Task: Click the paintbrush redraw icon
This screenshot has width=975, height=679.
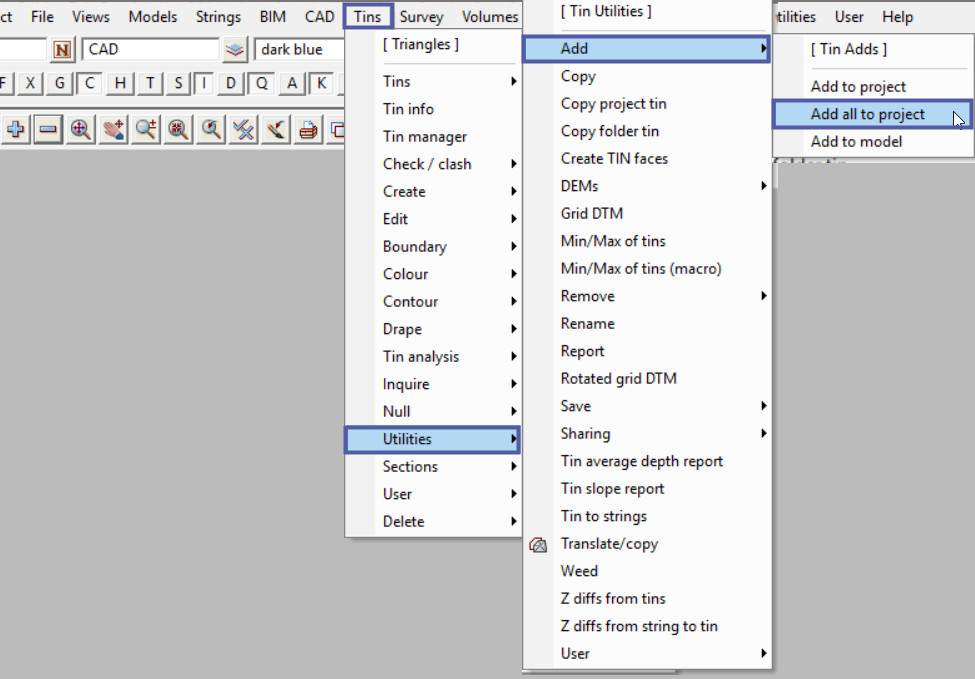Action: (276, 129)
